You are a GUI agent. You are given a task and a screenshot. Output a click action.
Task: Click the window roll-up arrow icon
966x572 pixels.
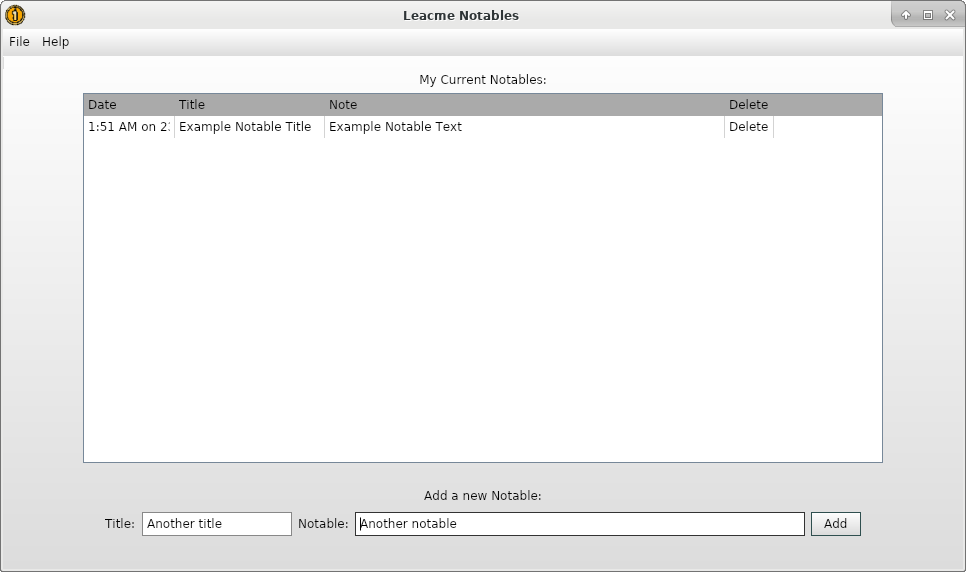(x=906, y=15)
